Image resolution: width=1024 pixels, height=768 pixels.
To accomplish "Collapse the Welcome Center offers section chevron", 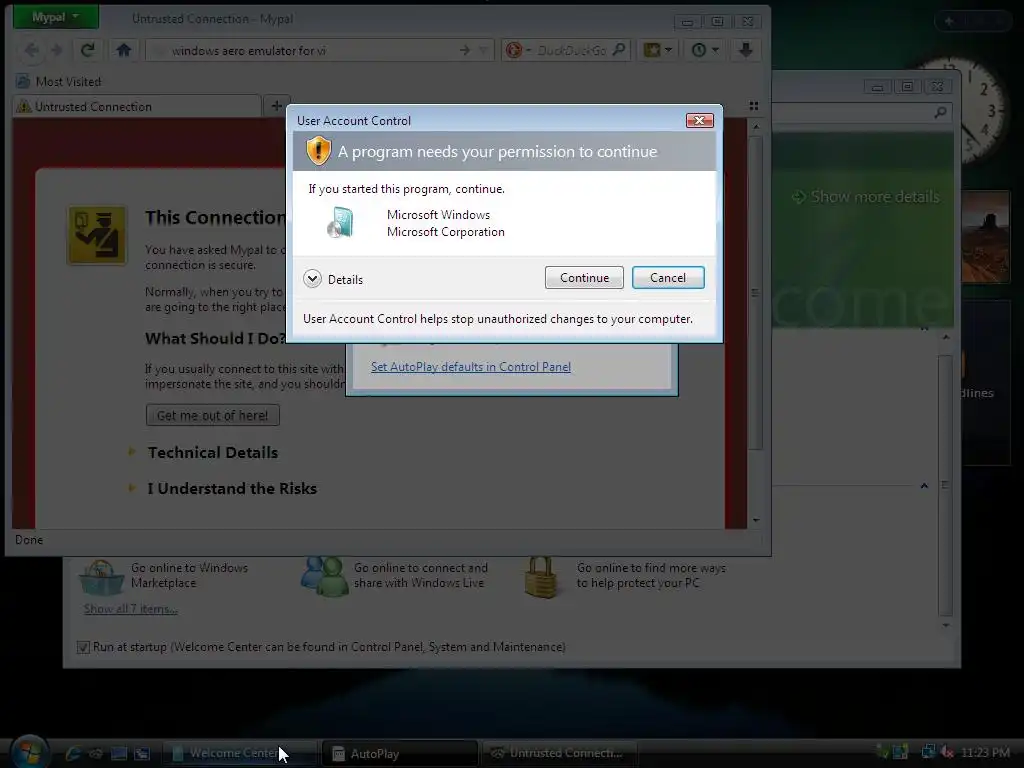I will [x=924, y=486].
